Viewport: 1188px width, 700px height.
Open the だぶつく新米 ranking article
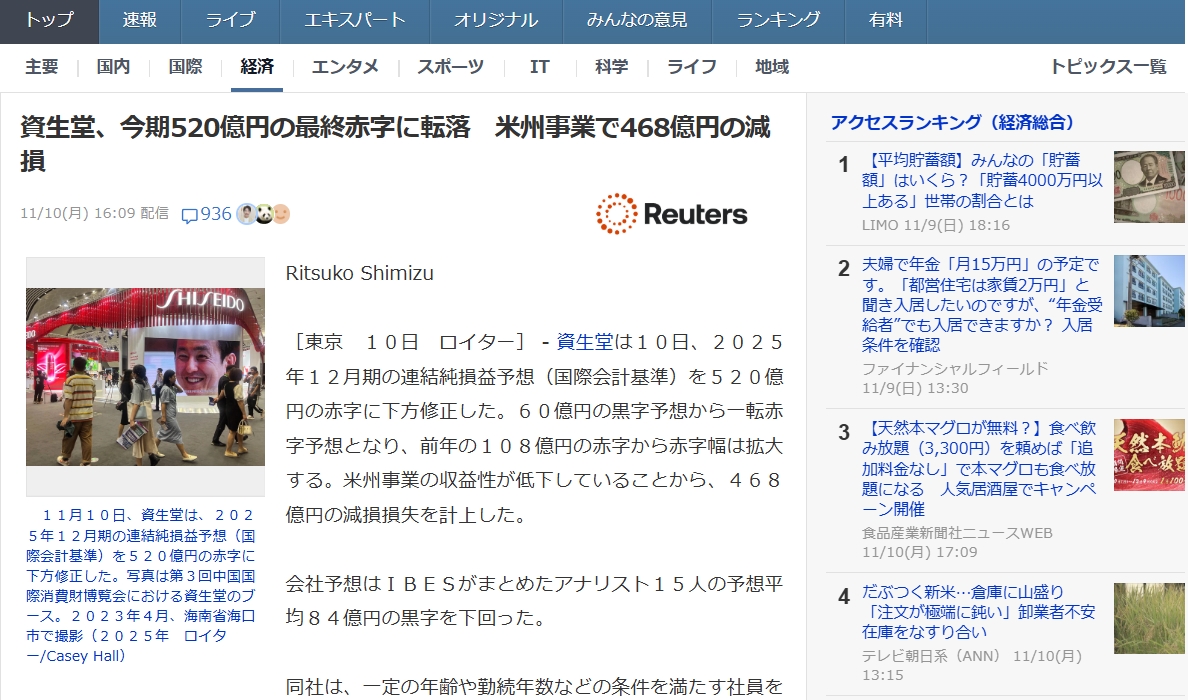(x=978, y=612)
